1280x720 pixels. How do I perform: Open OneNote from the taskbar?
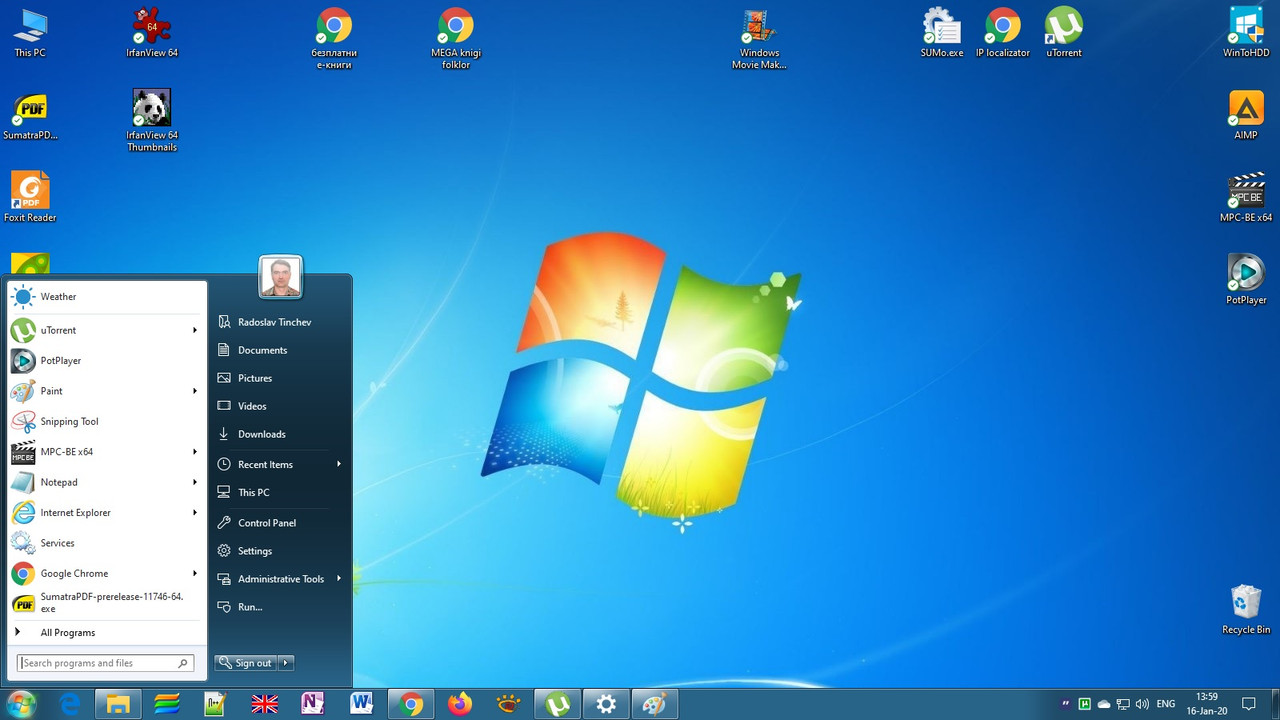click(313, 704)
